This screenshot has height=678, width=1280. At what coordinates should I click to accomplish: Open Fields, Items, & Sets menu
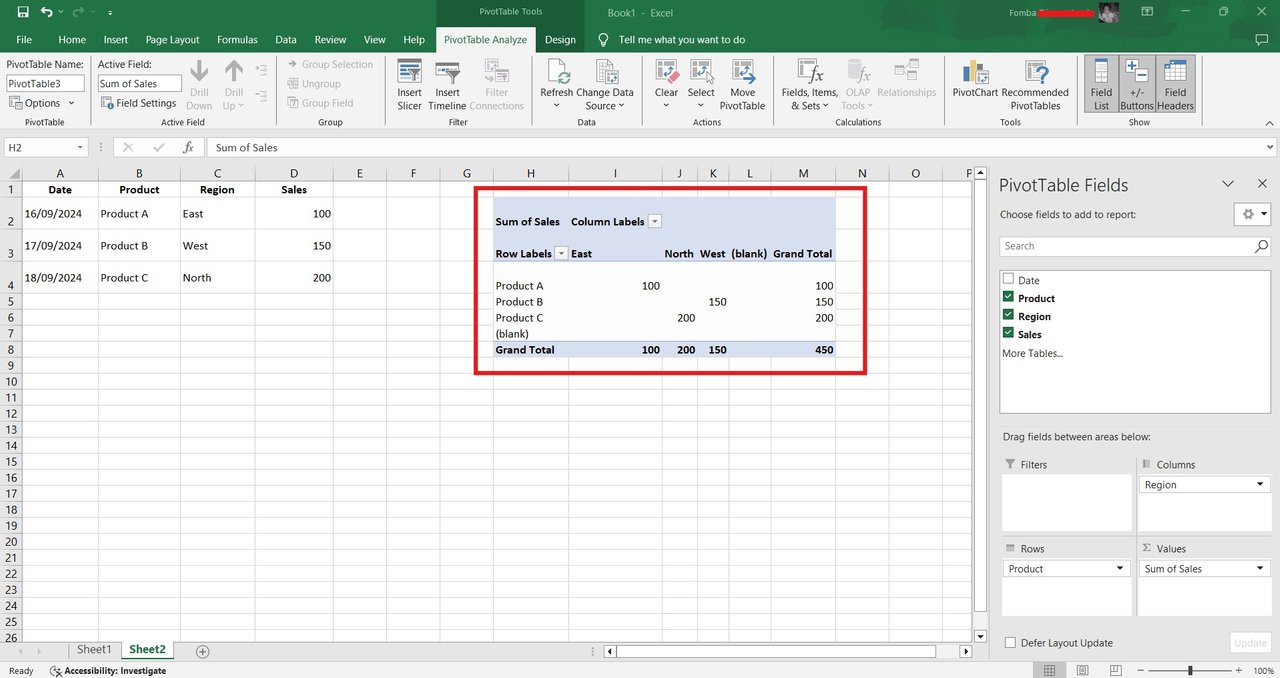pos(809,84)
